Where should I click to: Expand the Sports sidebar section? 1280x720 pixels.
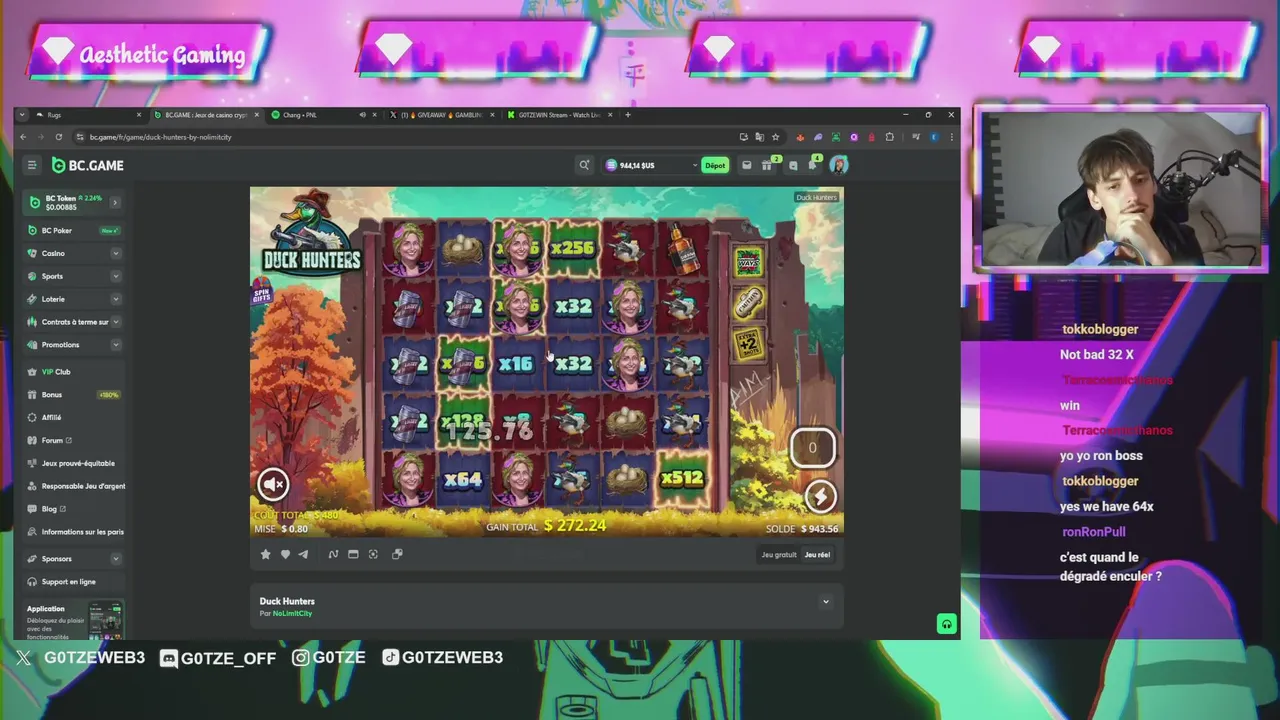coord(116,277)
